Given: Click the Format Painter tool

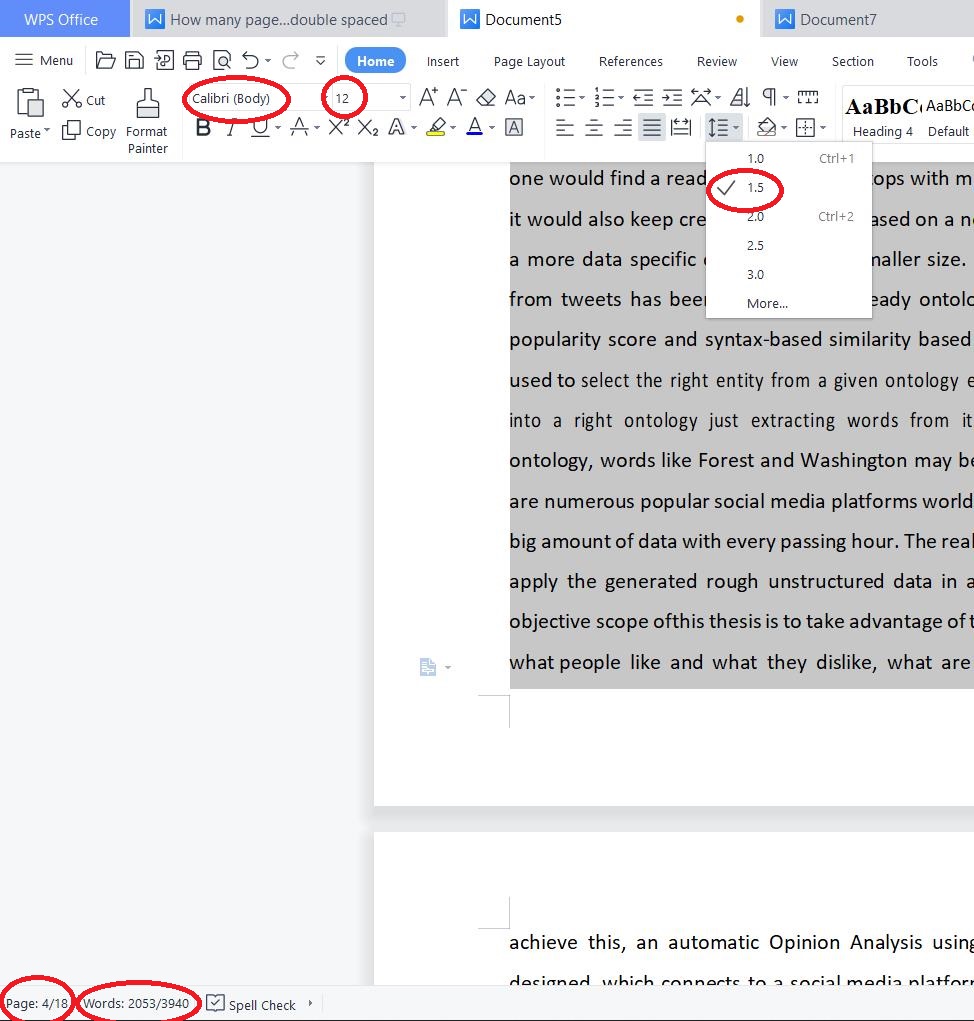Looking at the screenshot, I should 147,120.
